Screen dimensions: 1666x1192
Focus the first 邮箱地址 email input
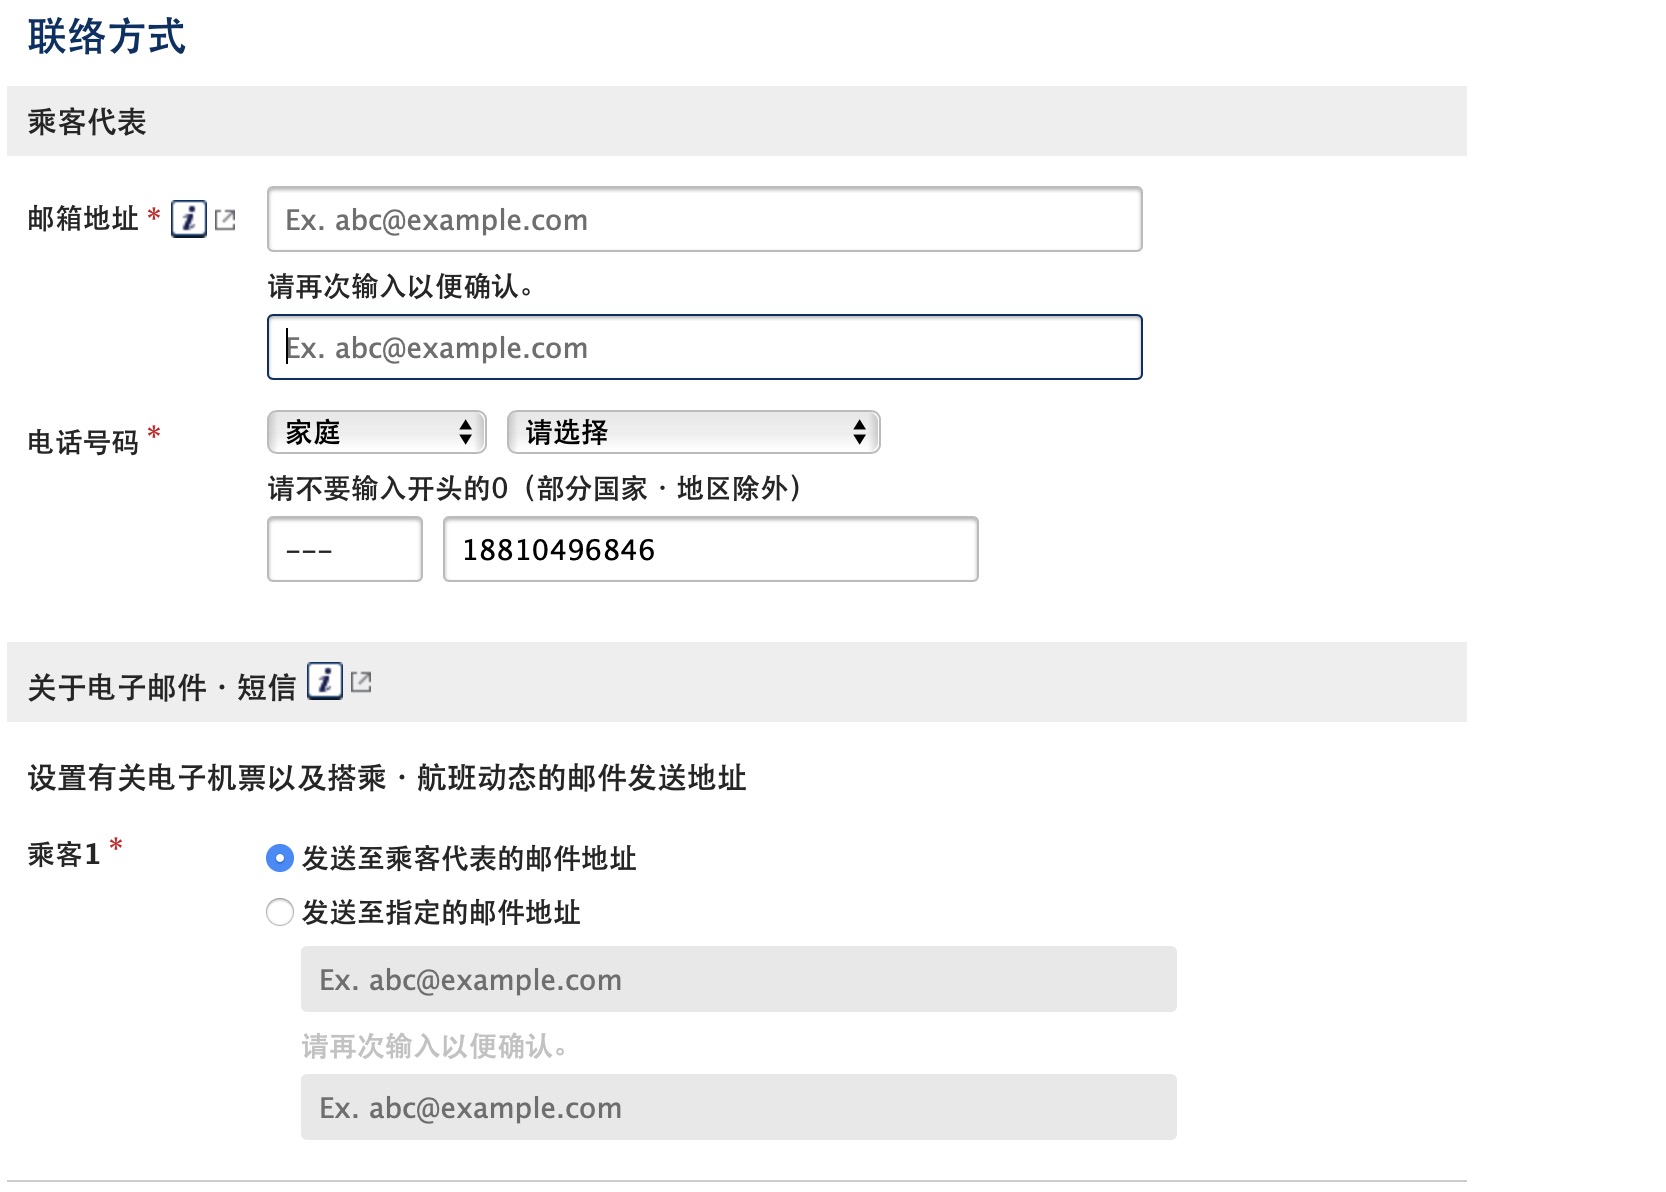(705, 219)
